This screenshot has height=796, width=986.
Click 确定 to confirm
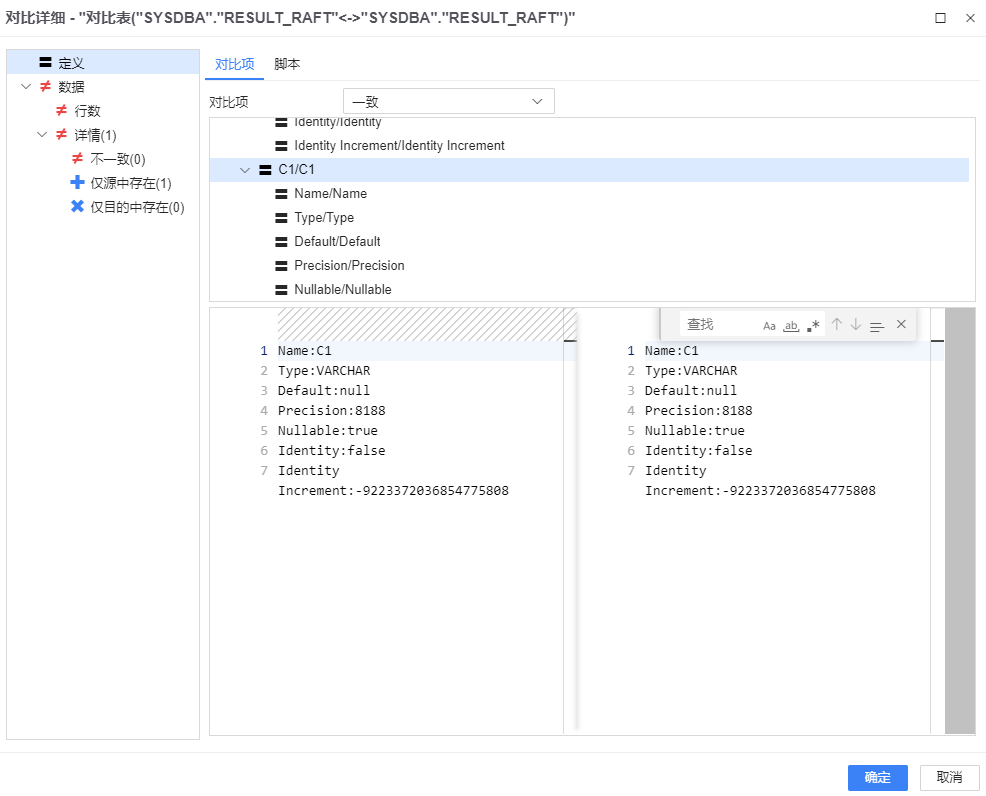[877, 778]
